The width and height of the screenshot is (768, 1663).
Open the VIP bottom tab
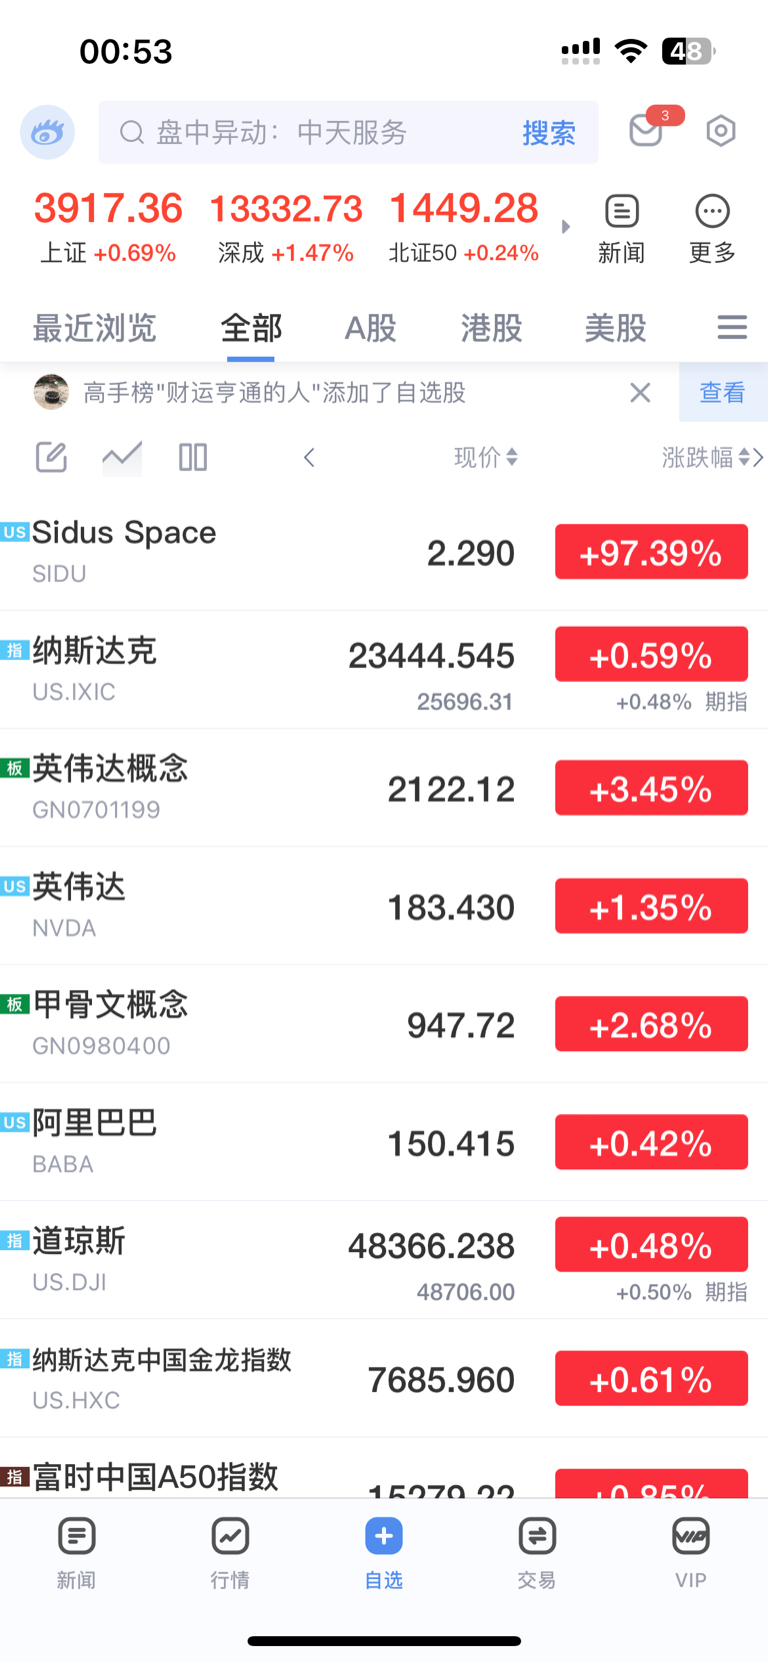click(x=690, y=1551)
